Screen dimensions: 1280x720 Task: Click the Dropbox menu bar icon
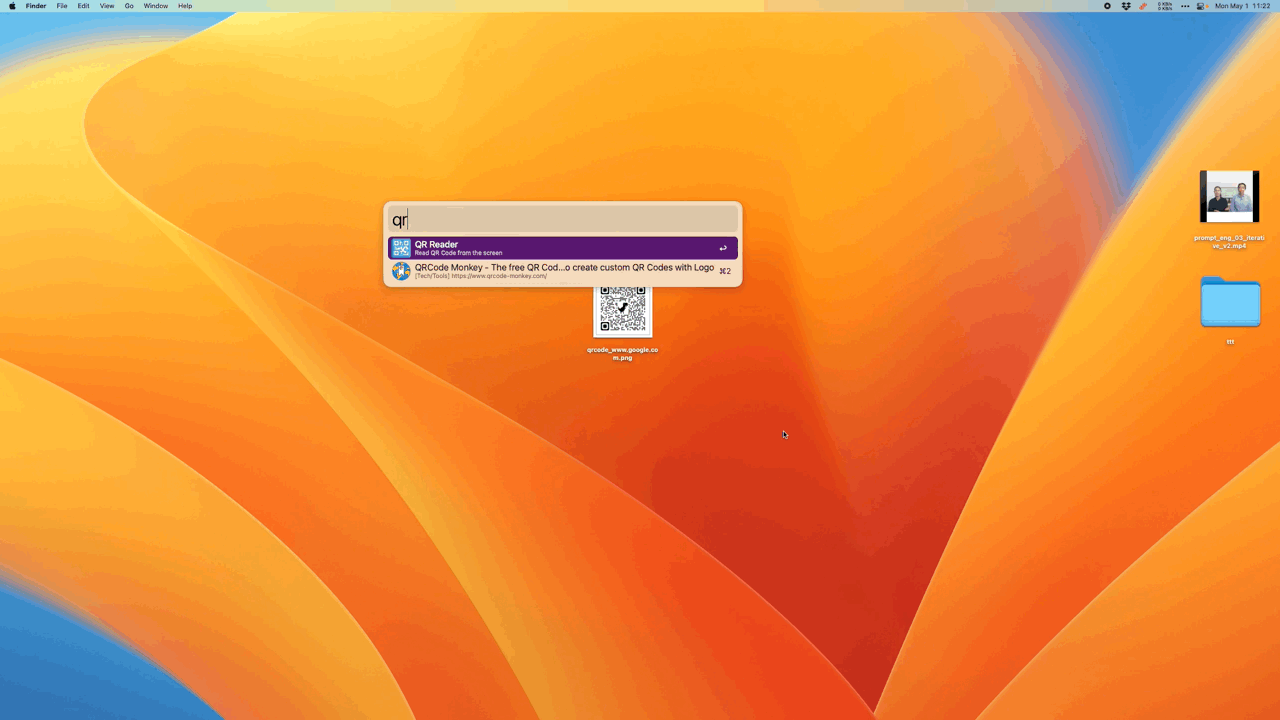click(1126, 6)
